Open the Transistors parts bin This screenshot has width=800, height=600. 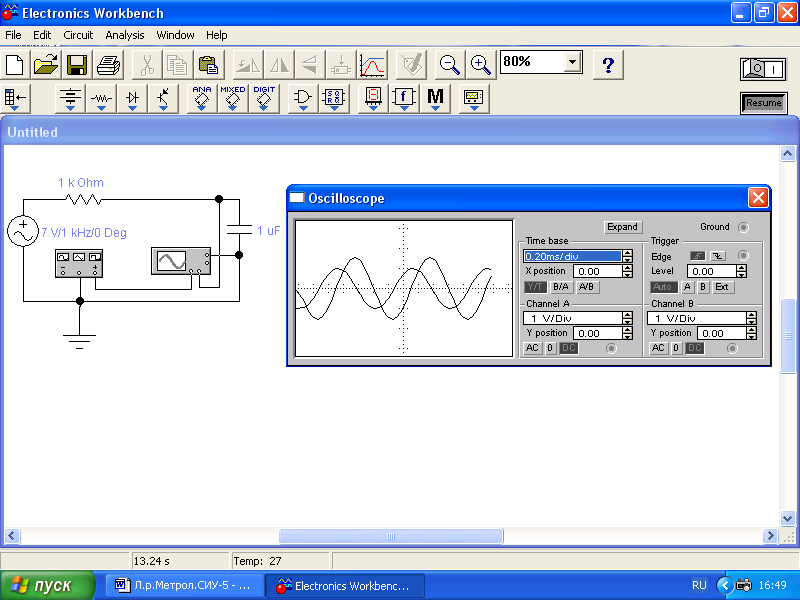tap(163, 98)
